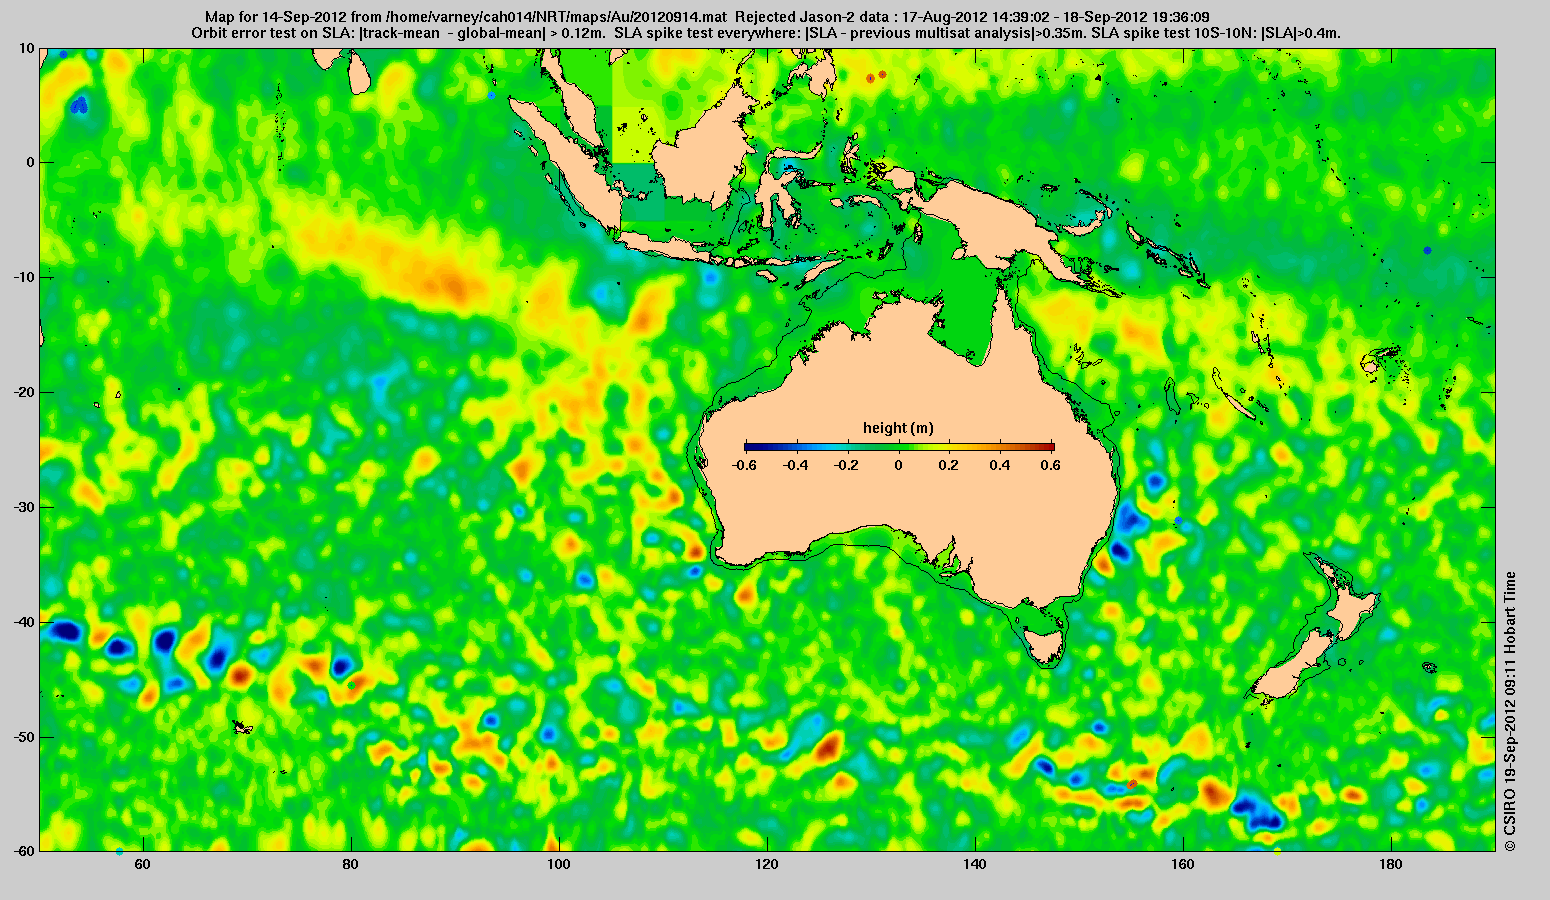Click colorbar tick value -0.6
Image resolution: width=1550 pixels, height=900 pixels.
743,465
